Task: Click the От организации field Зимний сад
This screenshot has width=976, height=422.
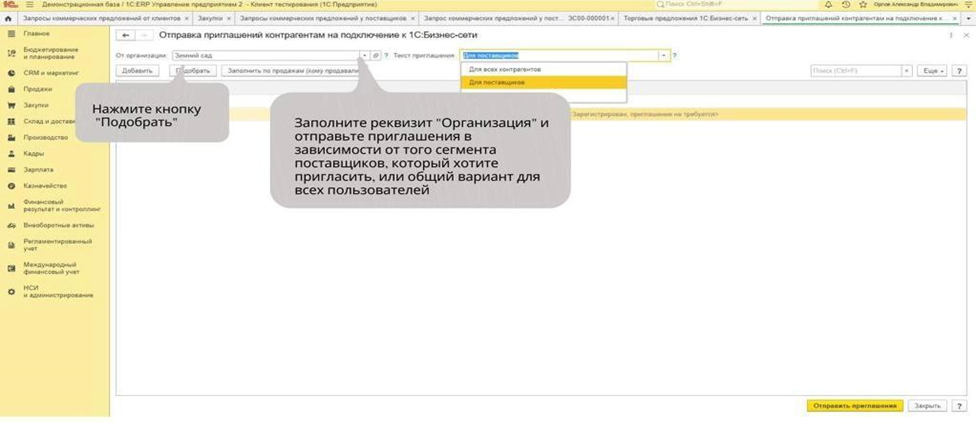Action: tap(266, 55)
